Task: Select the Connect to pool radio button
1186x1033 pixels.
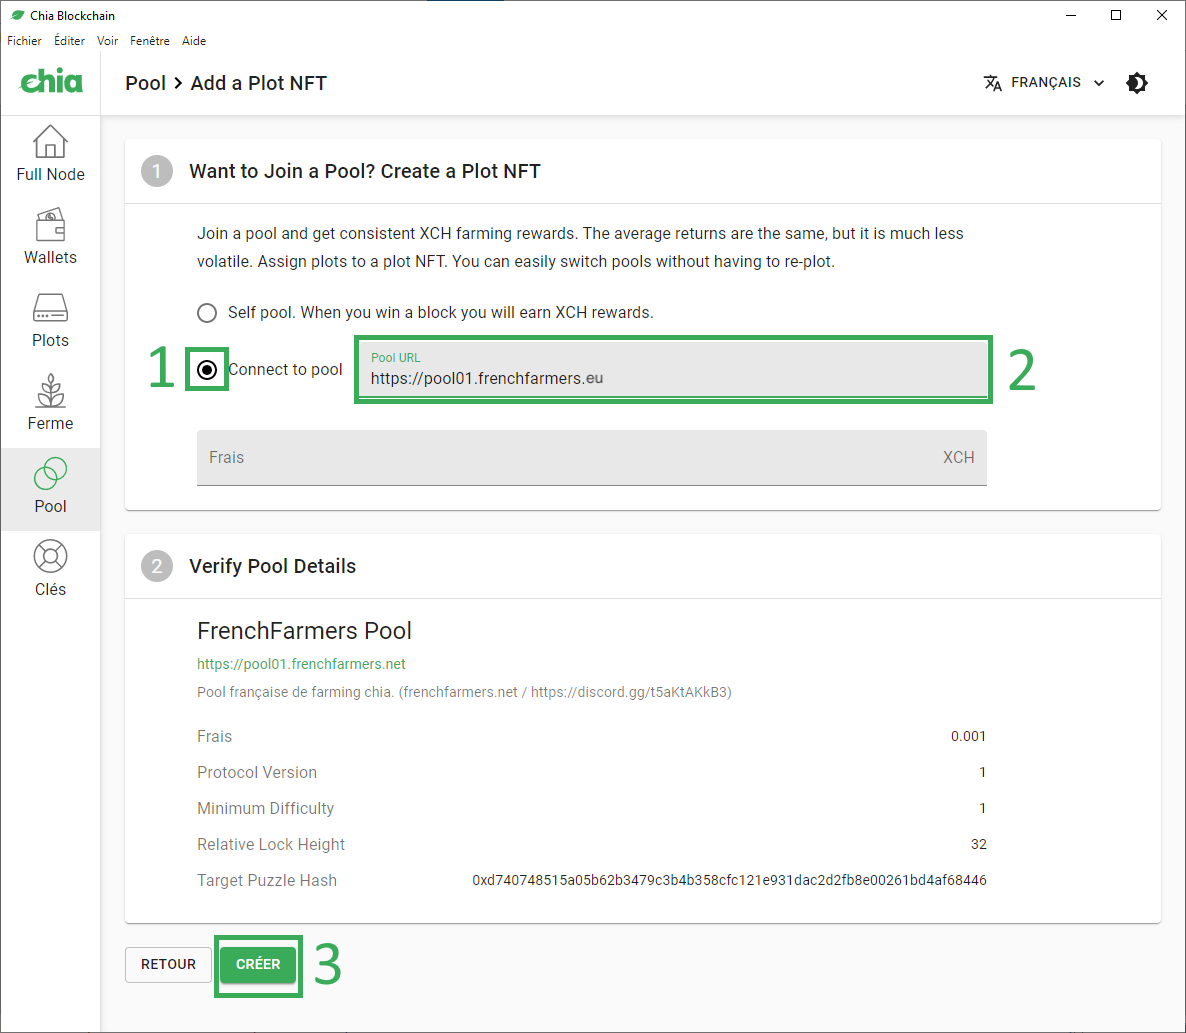Action: pyautogui.click(x=207, y=370)
